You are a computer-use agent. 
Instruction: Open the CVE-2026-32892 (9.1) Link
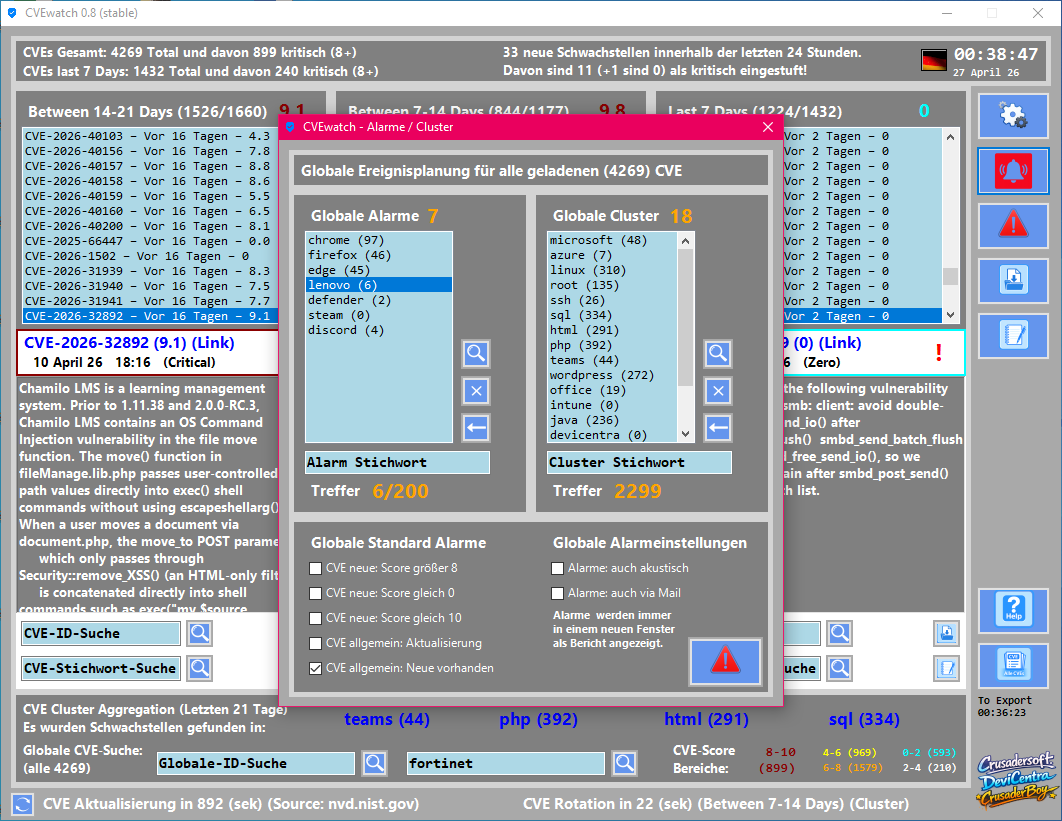[129, 343]
